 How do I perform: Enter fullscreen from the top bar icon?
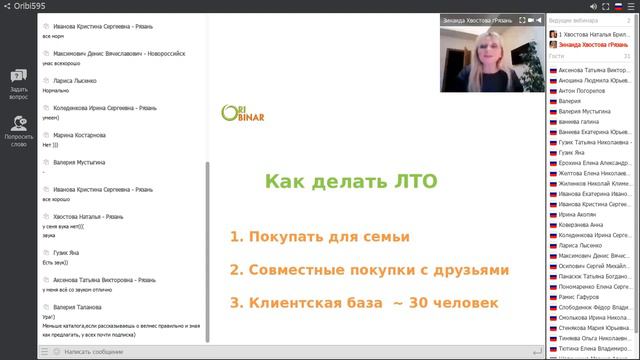(x=606, y=7)
